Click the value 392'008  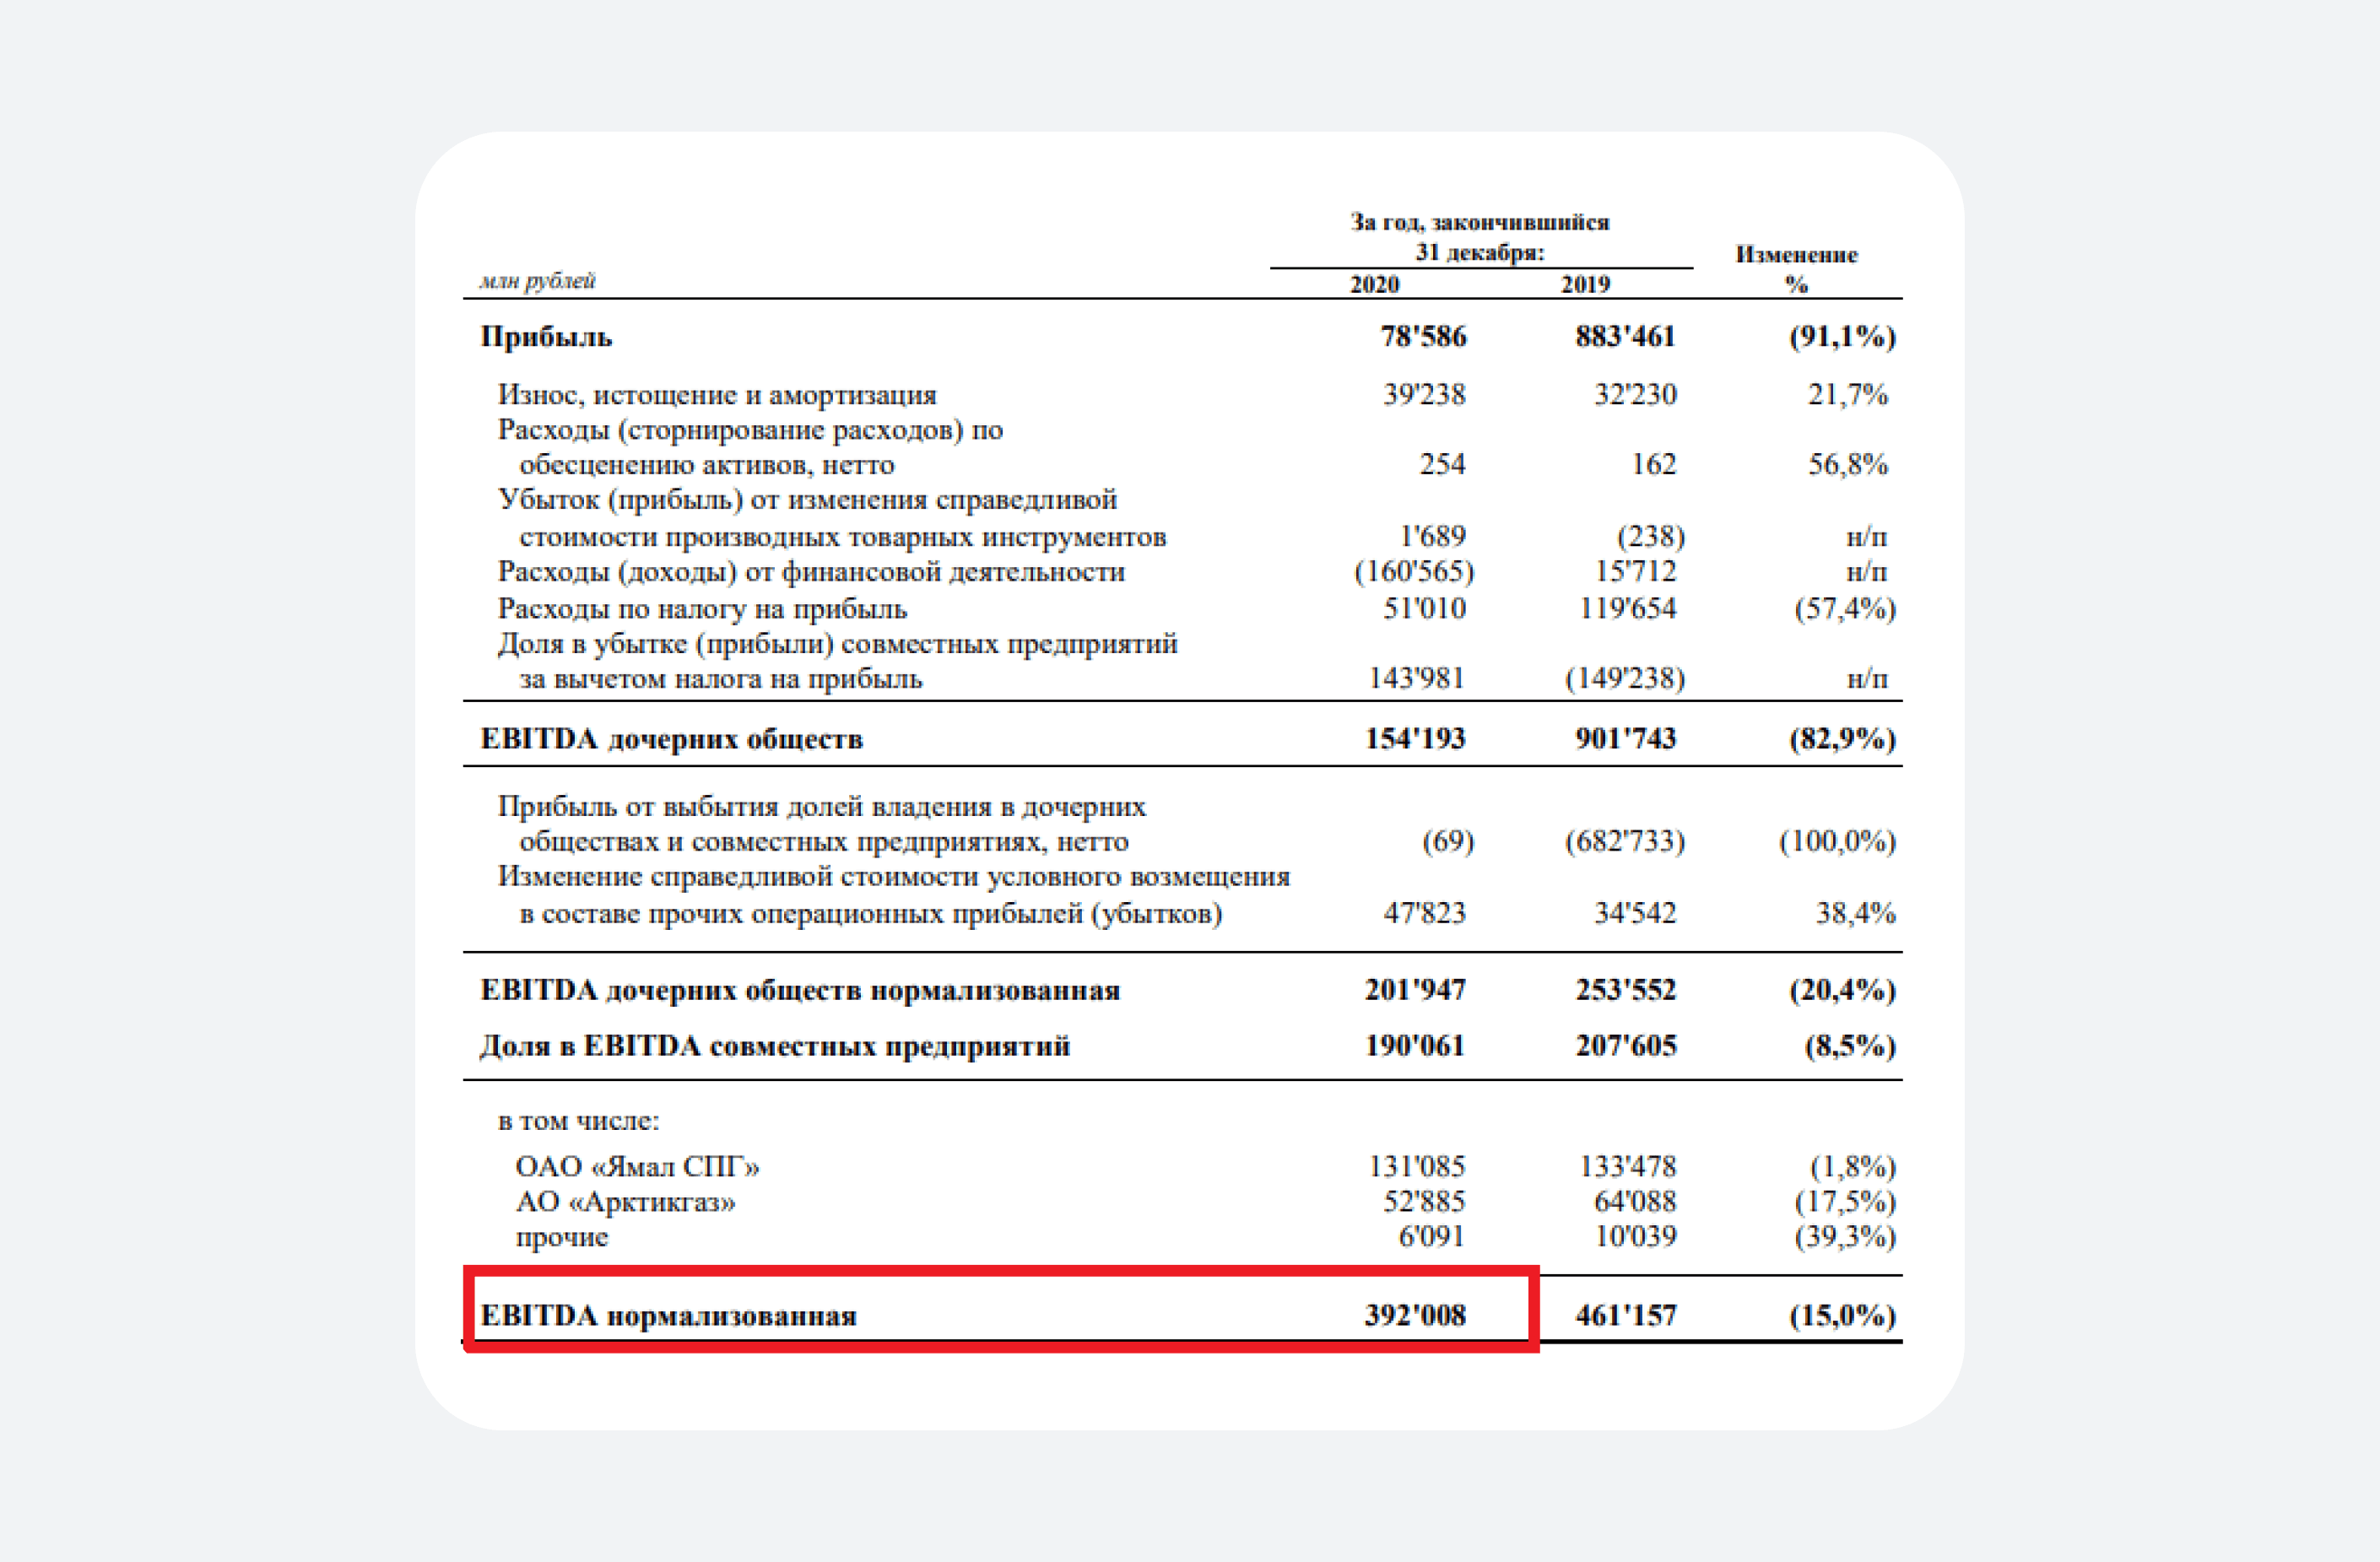coord(1415,1315)
